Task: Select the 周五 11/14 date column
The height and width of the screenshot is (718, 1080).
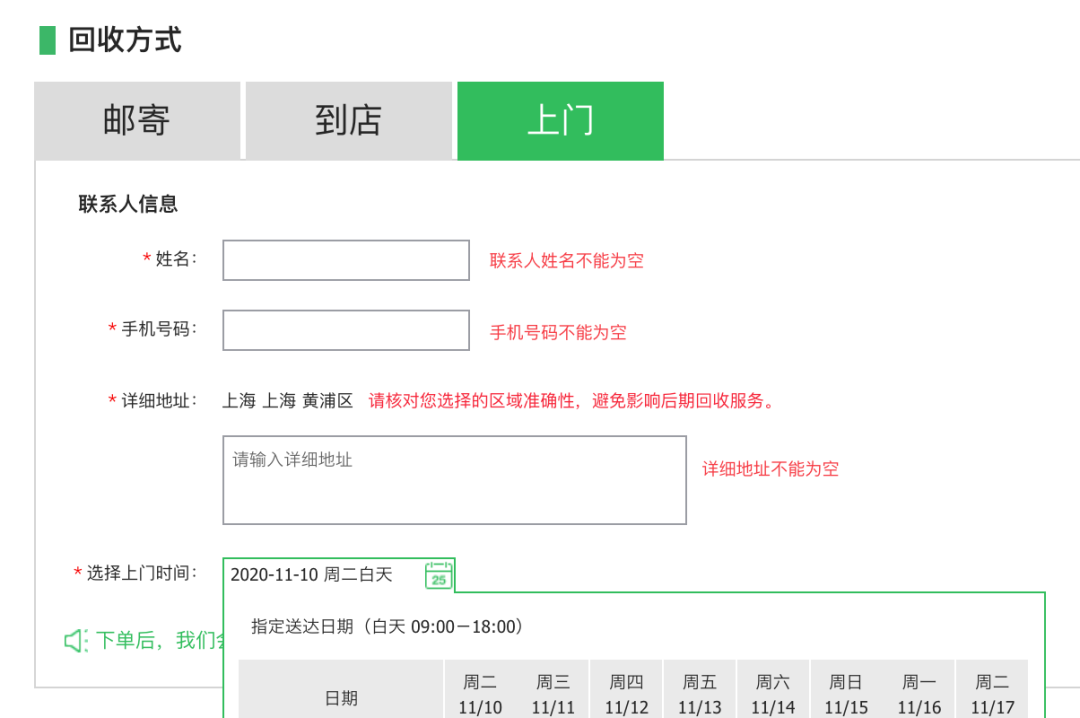Action: pos(701,690)
